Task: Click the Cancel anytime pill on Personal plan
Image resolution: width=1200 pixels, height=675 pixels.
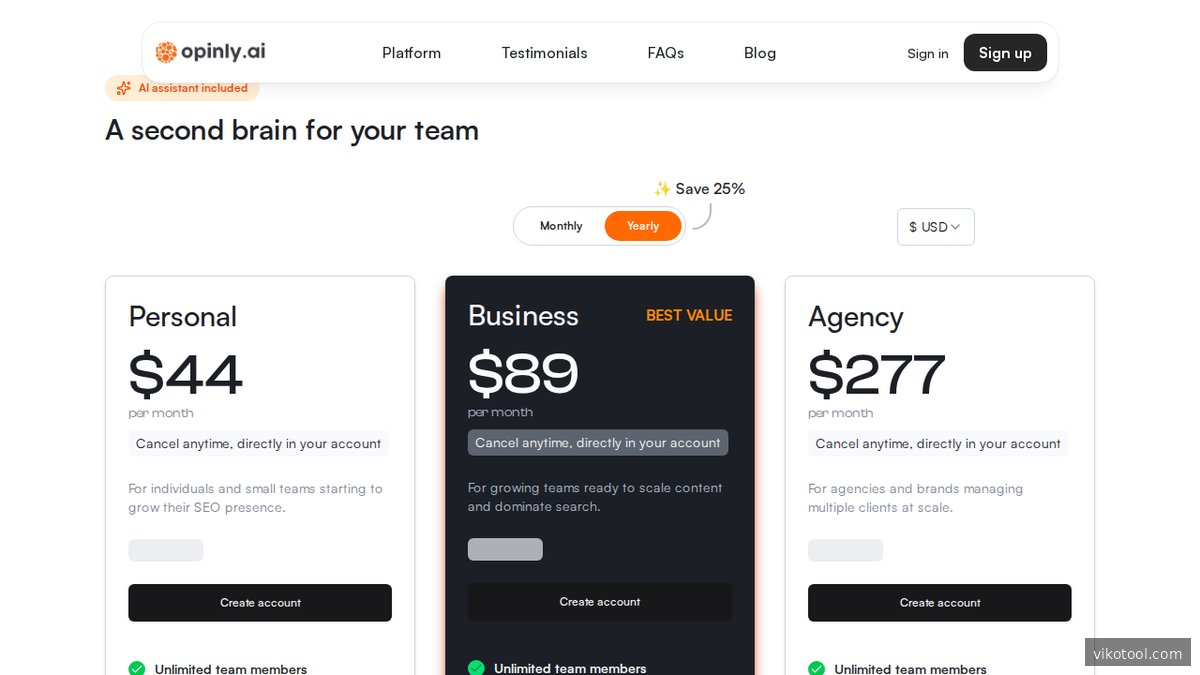Action: [x=258, y=443]
